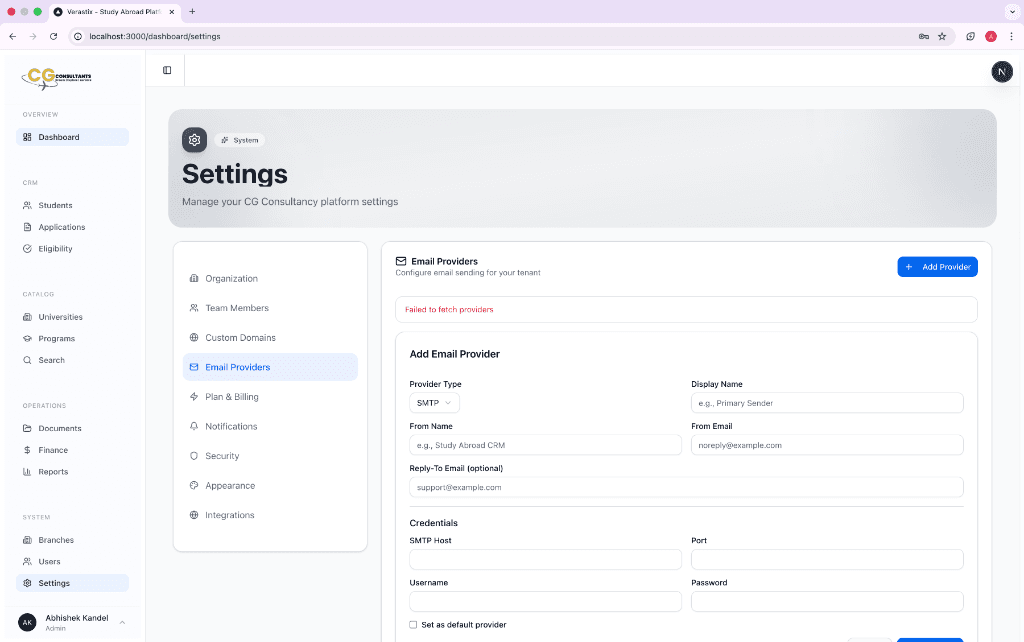Open the Provider Type SMTP dropdown

coord(433,401)
